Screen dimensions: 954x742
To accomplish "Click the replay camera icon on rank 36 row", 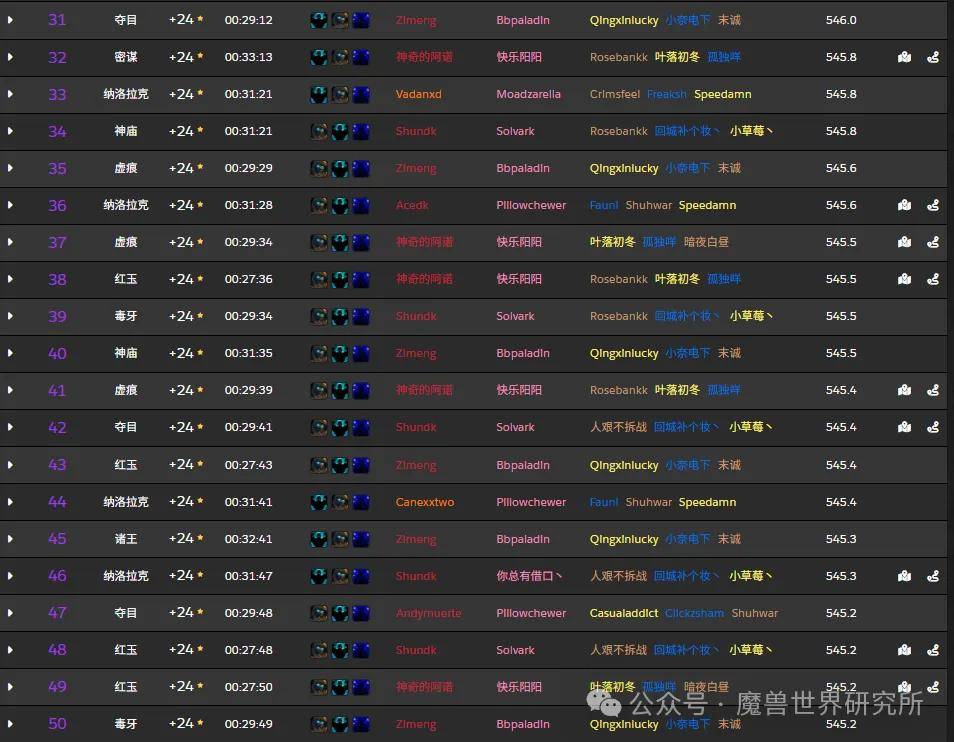I will [x=905, y=205].
